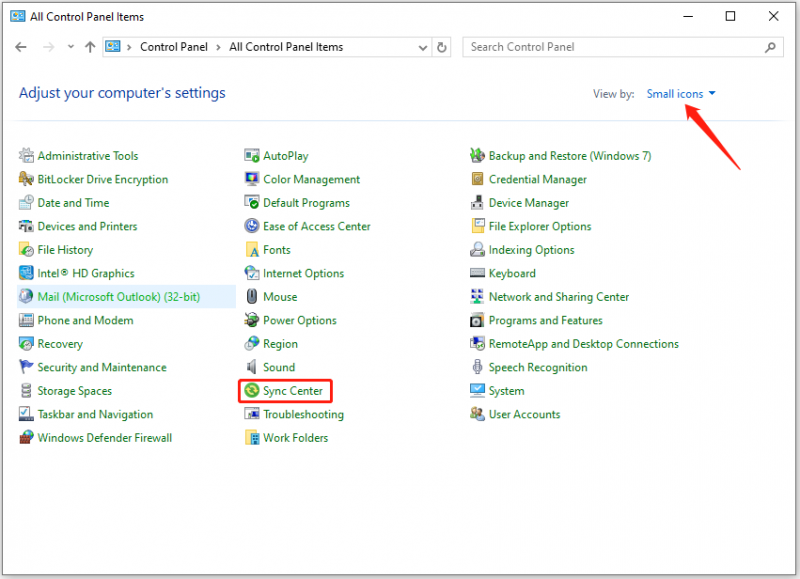
Task: Refresh the Control Panel view
Action: coord(442,47)
